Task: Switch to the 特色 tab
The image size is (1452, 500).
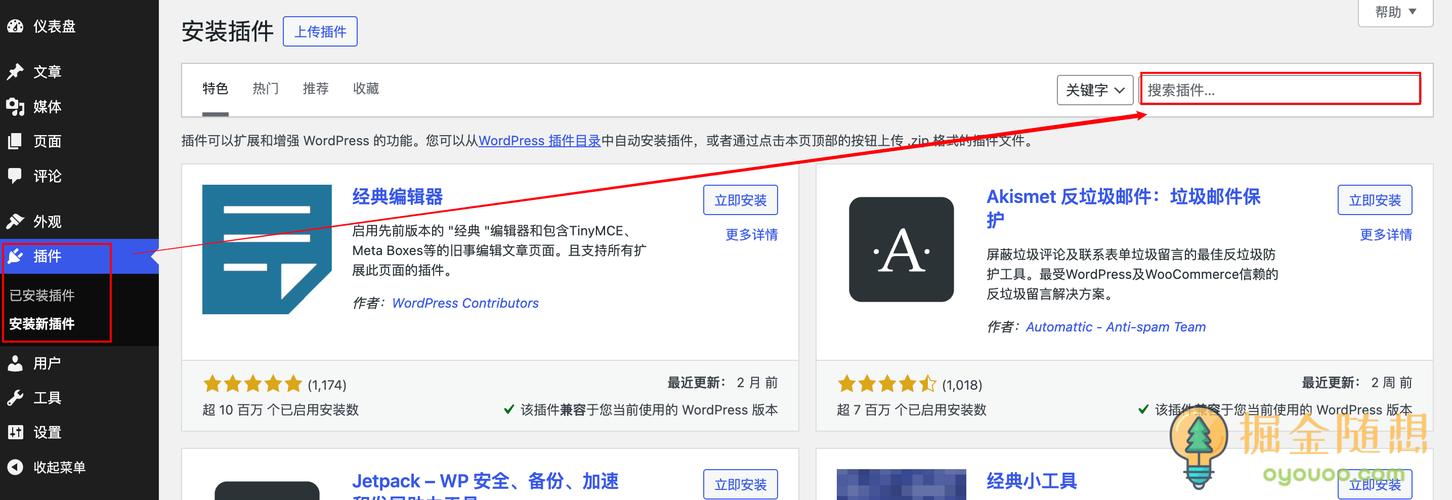Action: tap(215, 89)
